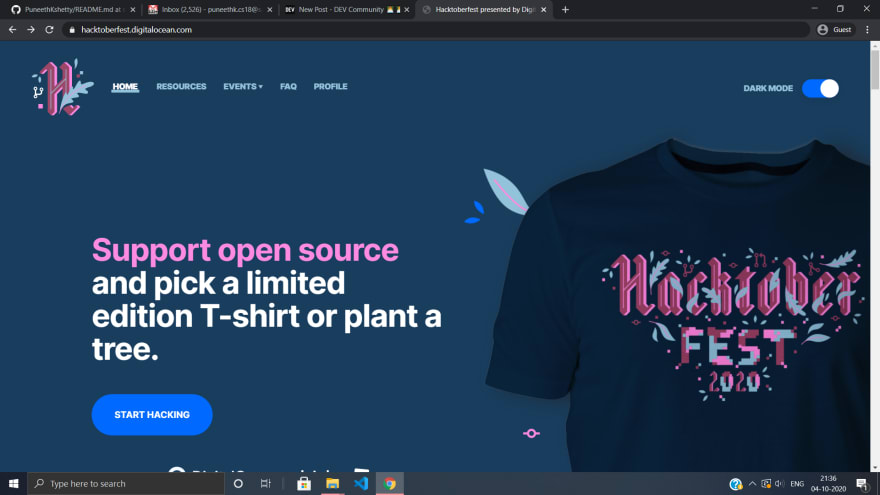
Task: Click the padlock site info icon
Action: [72, 30]
